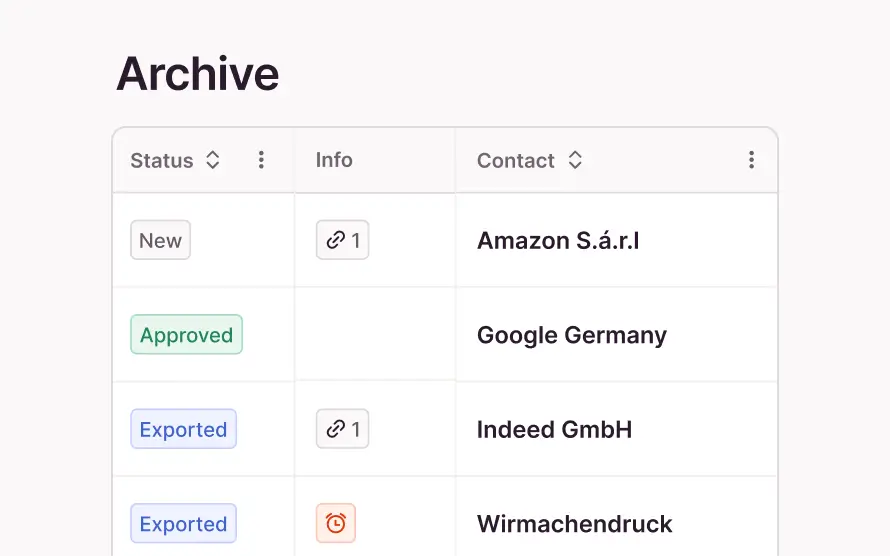Open the Indeed GmbH contact
The image size is (890, 556).
click(x=554, y=430)
